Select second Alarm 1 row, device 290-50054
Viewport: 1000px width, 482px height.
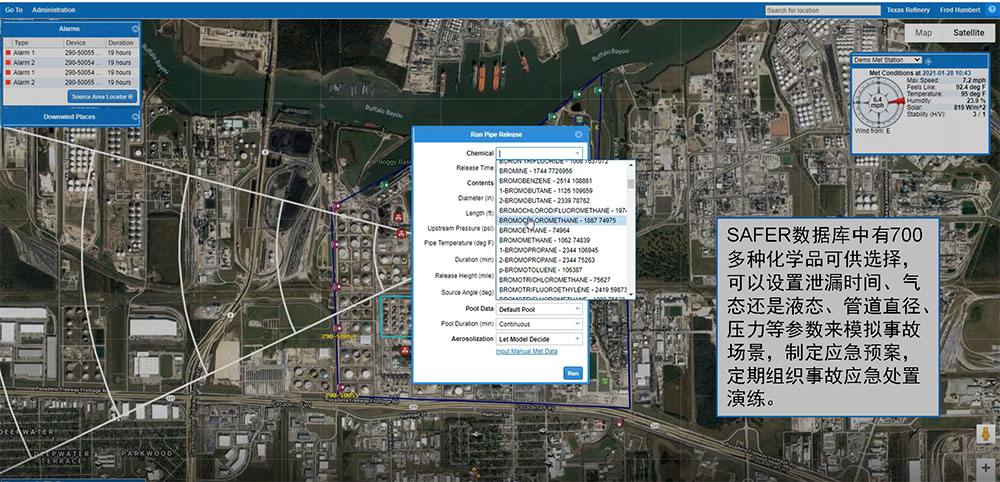(x=71, y=73)
